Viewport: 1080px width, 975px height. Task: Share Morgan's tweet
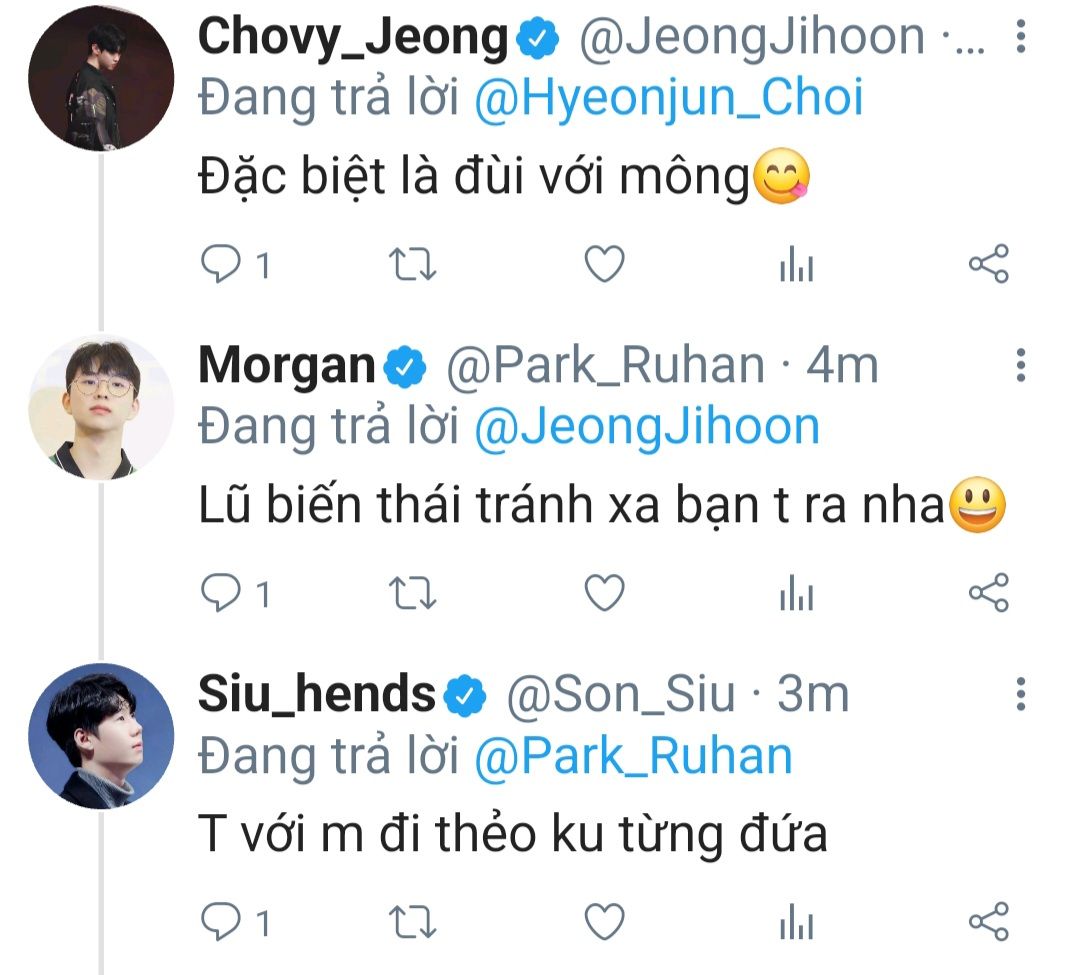(989, 594)
